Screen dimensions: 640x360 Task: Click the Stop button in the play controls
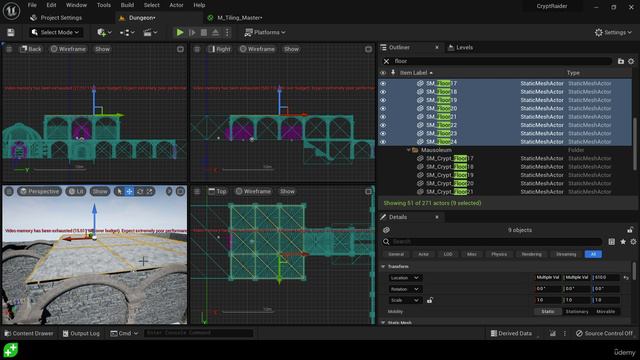204,32
